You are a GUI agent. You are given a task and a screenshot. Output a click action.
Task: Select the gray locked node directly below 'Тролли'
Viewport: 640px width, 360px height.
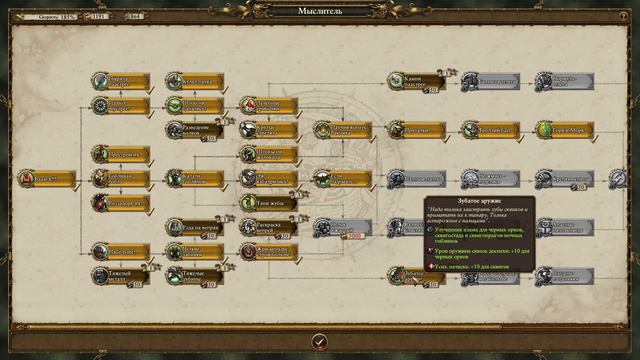pos(491,179)
